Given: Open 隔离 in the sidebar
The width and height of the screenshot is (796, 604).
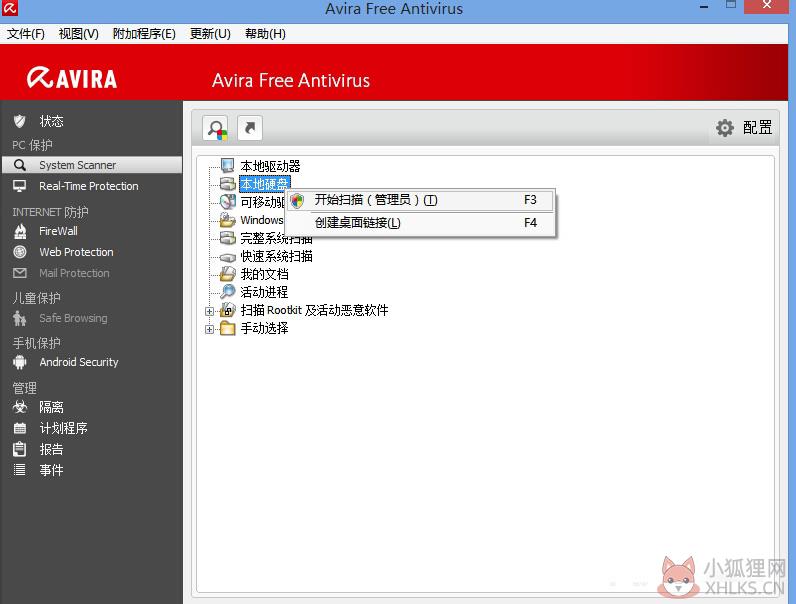Looking at the screenshot, I should 51,407.
